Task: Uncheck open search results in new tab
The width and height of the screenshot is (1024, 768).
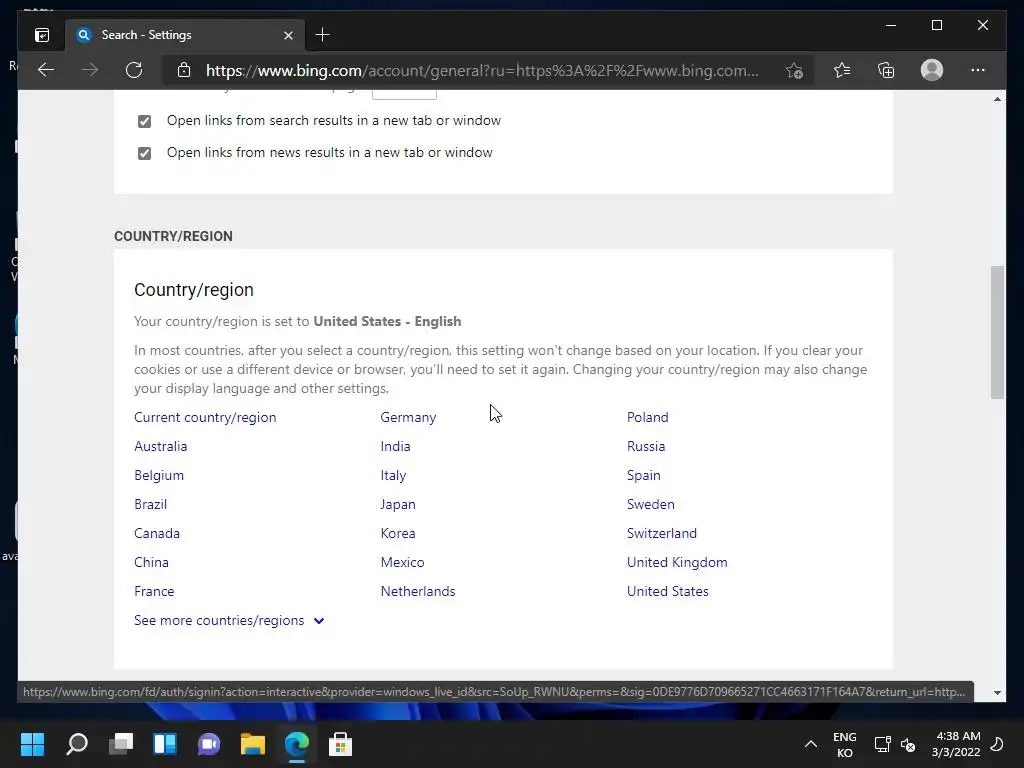Action: coord(144,121)
